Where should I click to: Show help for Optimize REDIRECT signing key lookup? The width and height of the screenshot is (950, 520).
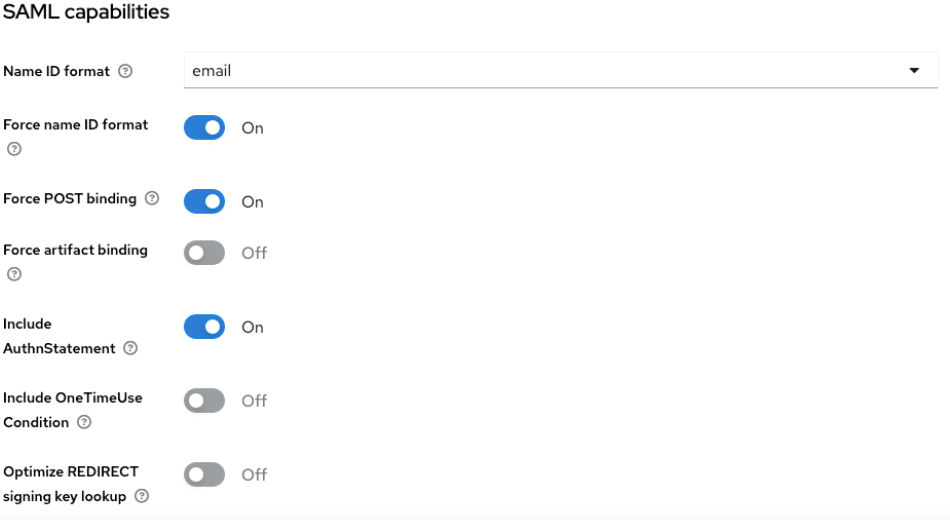[142, 496]
